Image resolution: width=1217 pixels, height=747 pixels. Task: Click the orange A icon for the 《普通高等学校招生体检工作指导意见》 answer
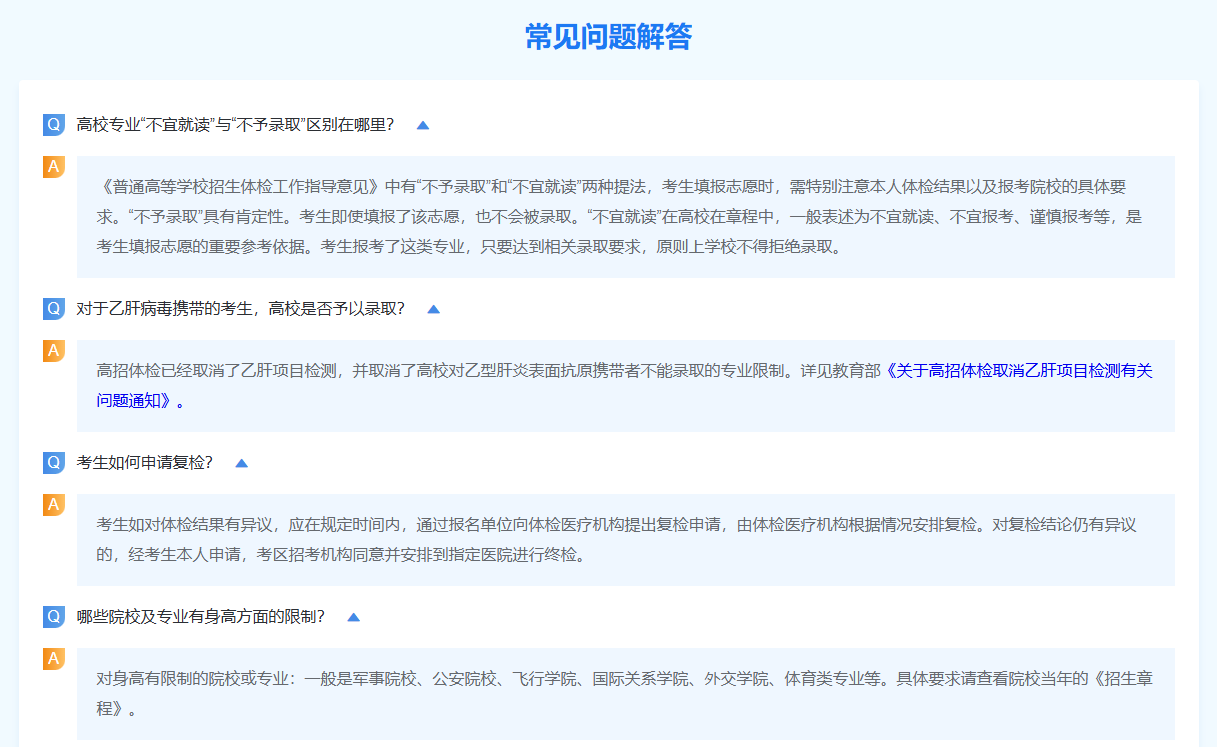pyautogui.click(x=54, y=167)
